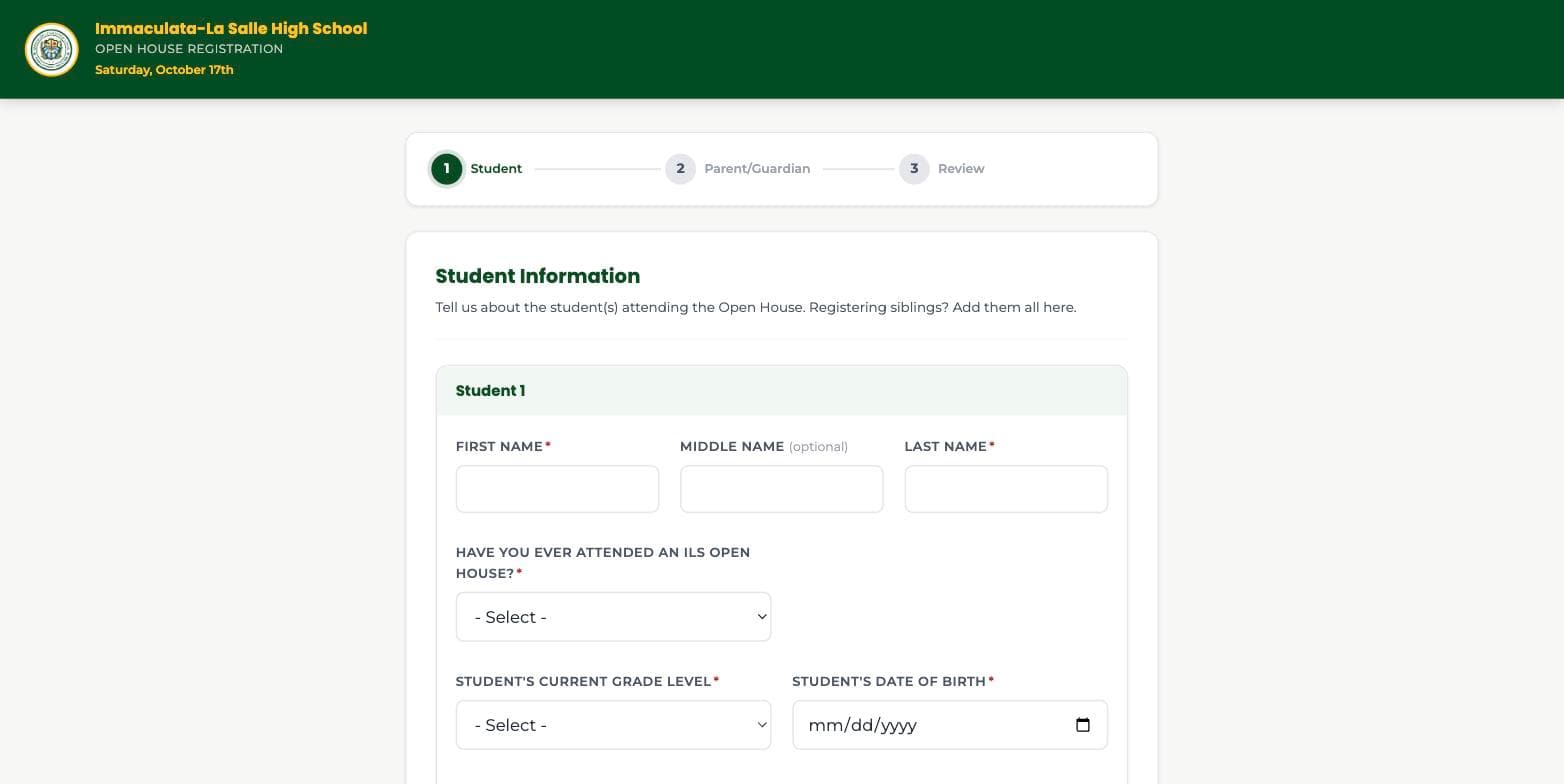The image size is (1564, 784).
Task: Click the MIDDLE NAME (optional) label
Action: tap(764, 446)
